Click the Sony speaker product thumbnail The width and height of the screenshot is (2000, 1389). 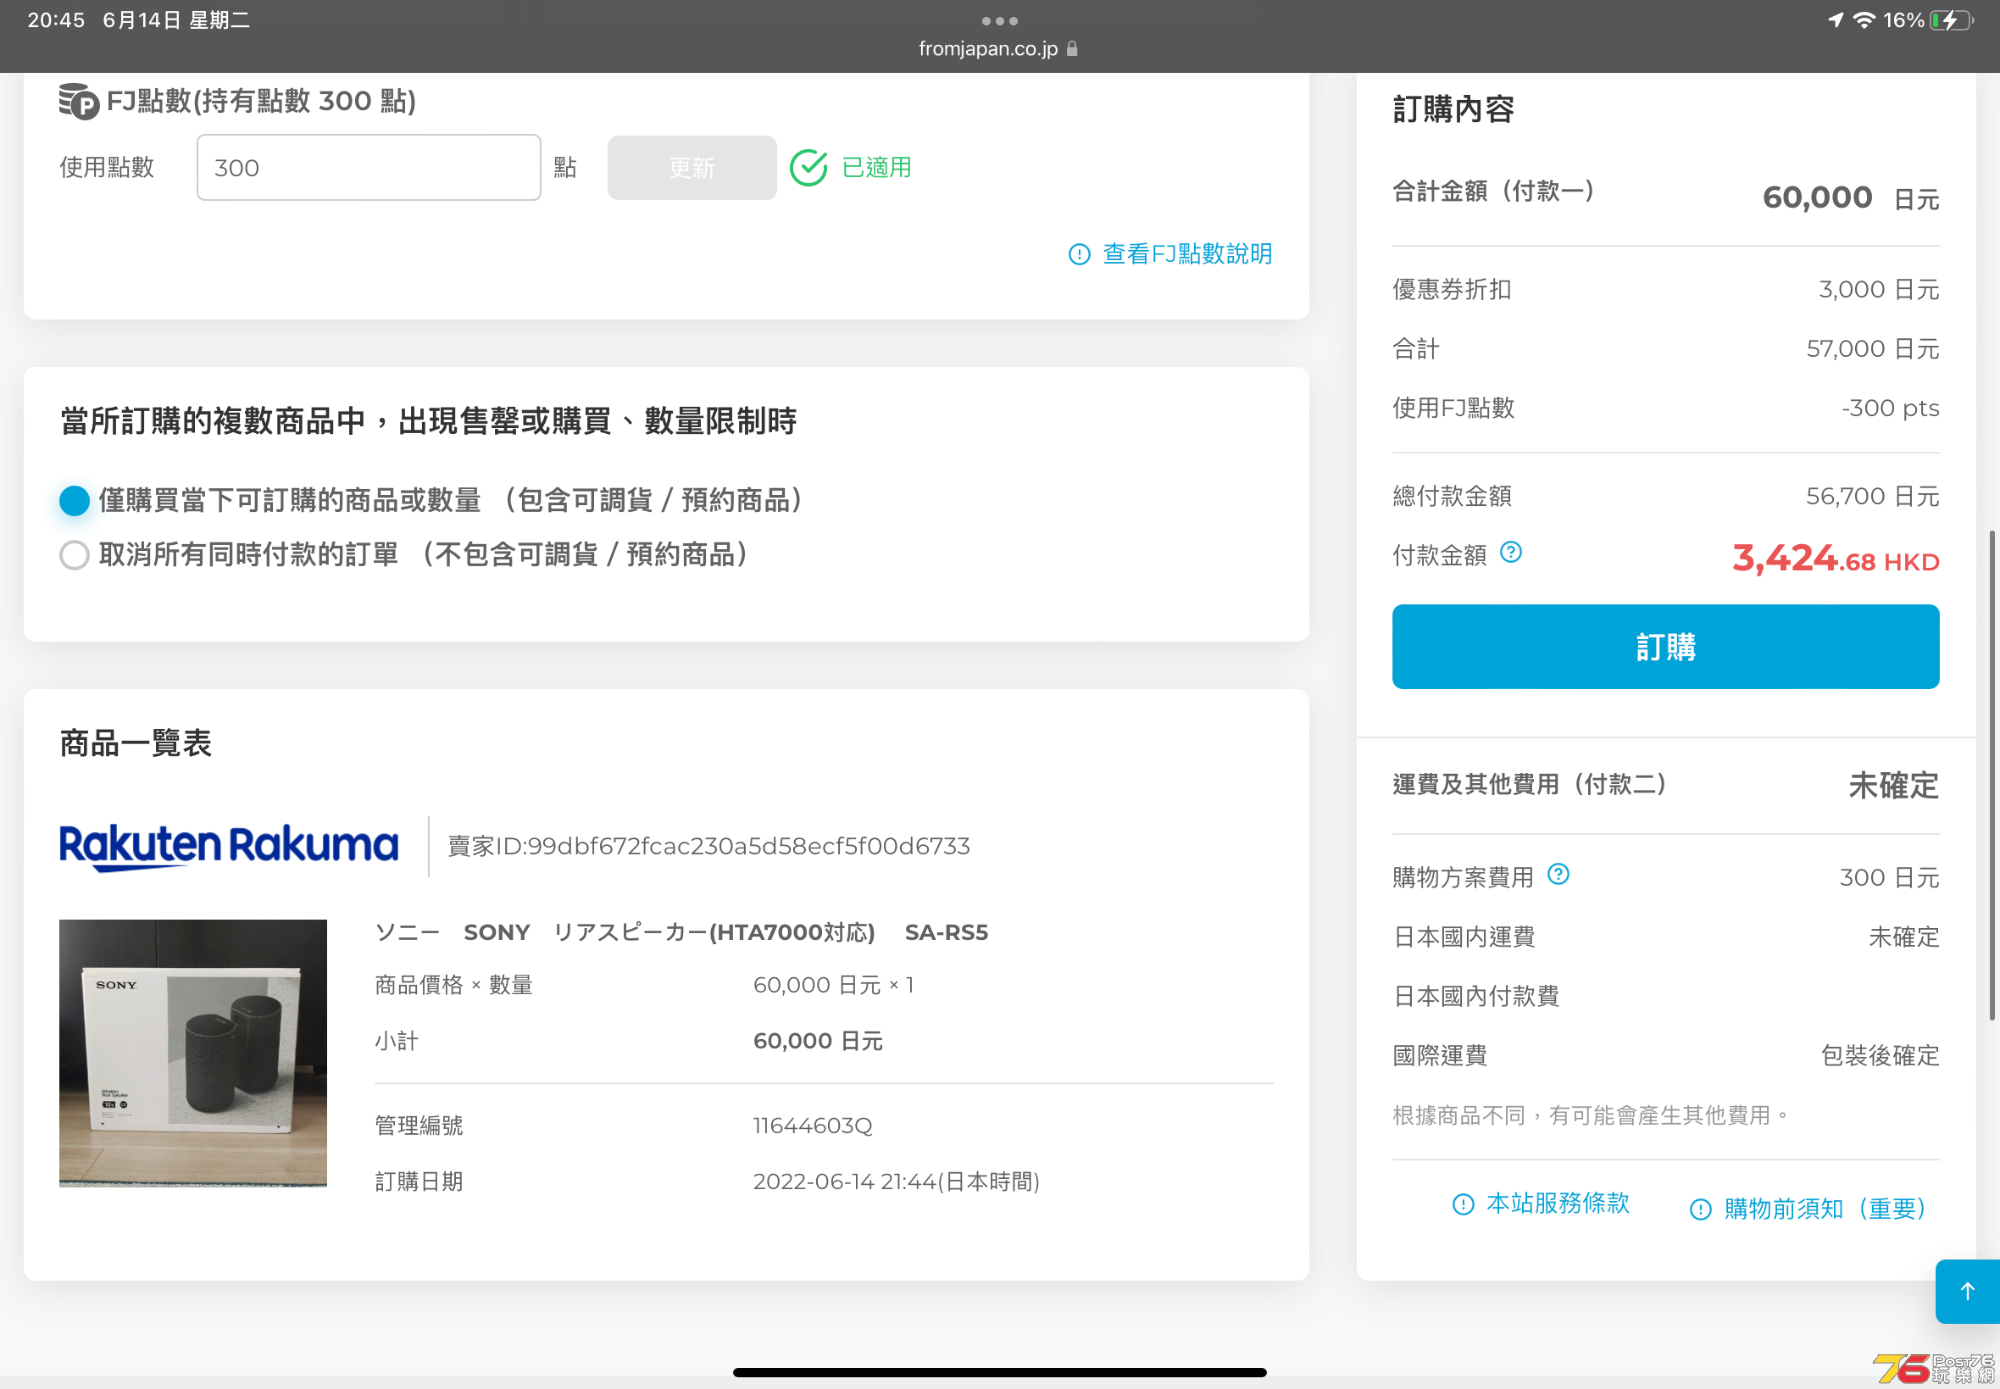pyautogui.click(x=193, y=1053)
